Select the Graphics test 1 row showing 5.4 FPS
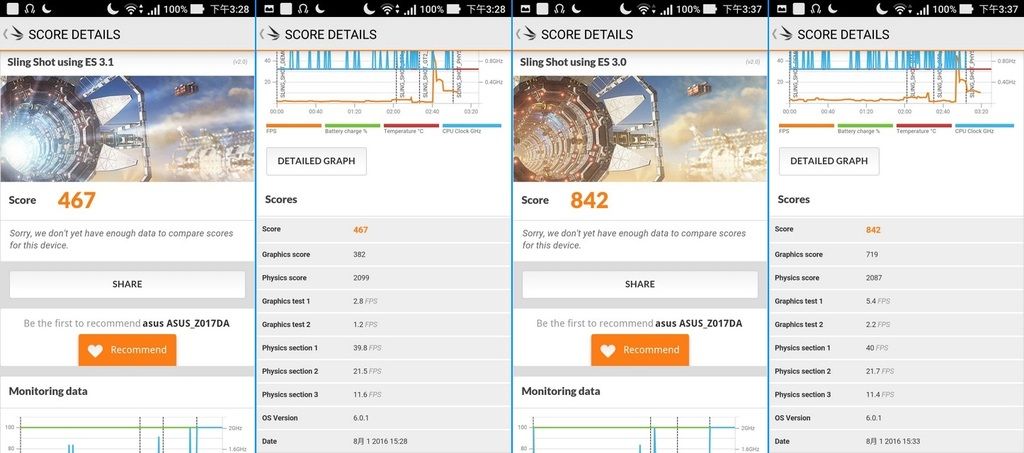1024x453 pixels. (x=895, y=302)
